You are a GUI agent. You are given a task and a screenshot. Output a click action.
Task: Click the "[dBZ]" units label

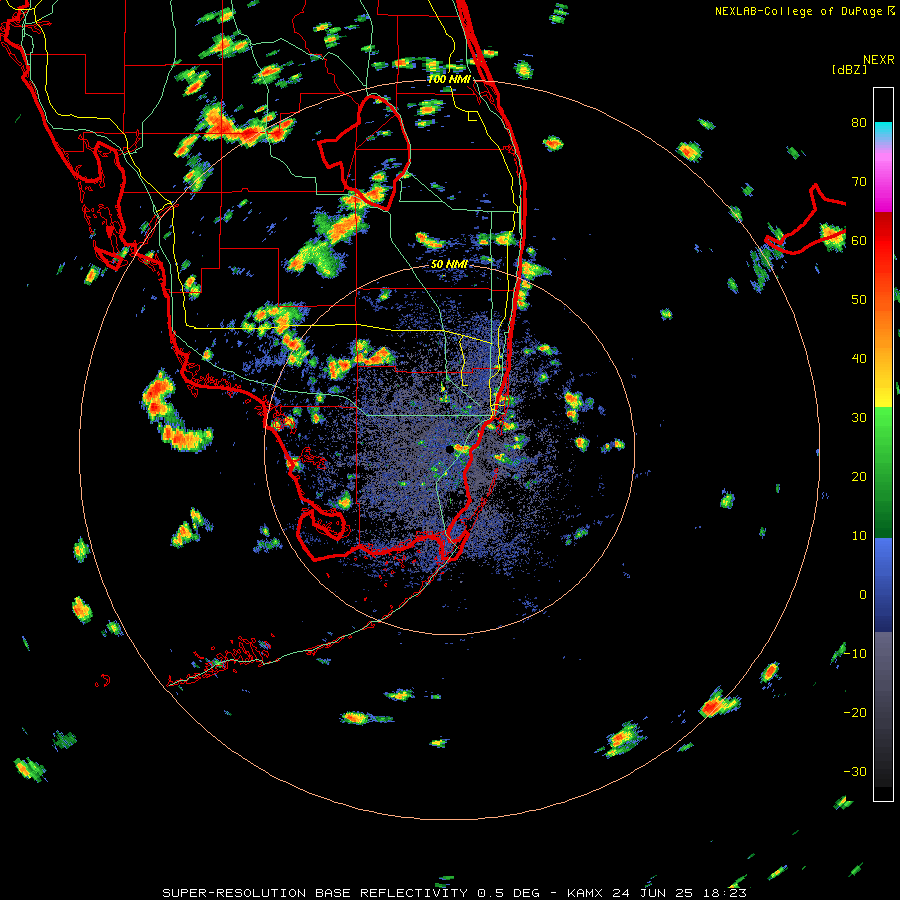click(849, 70)
